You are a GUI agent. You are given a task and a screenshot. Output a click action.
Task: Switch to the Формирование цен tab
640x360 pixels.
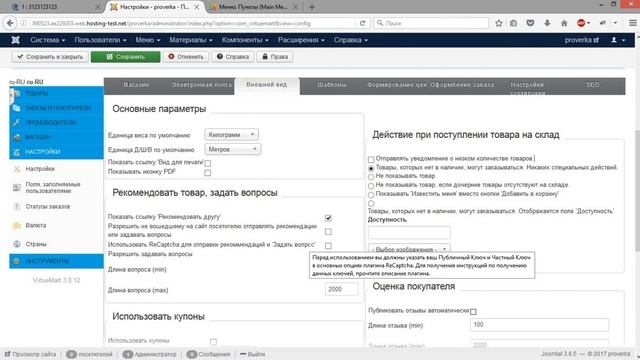[x=397, y=85]
